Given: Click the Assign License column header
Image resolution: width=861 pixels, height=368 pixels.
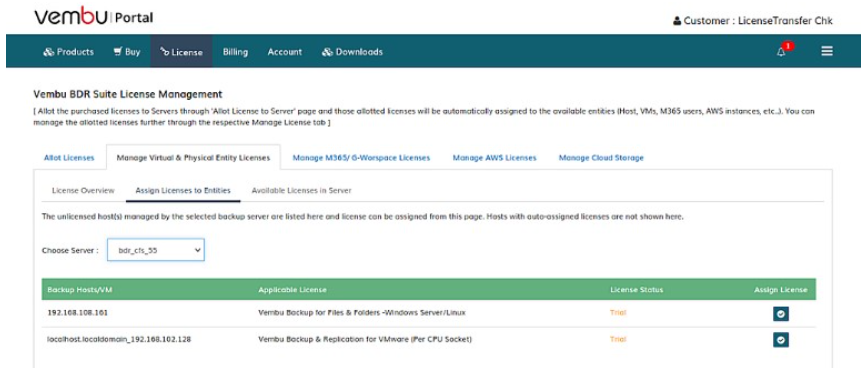Looking at the screenshot, I should (781, 289).
